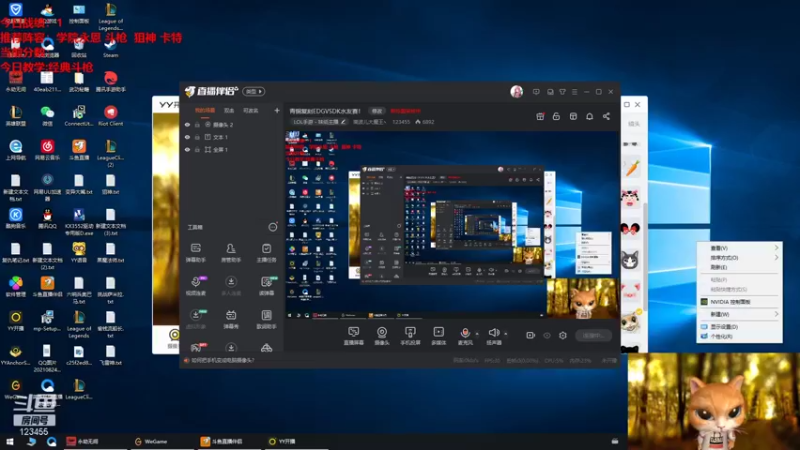Image resolution: width=800 pixels, height=450 pixels.
Task: Switch to the first red scene tab
Action: (x=205, y=110)
